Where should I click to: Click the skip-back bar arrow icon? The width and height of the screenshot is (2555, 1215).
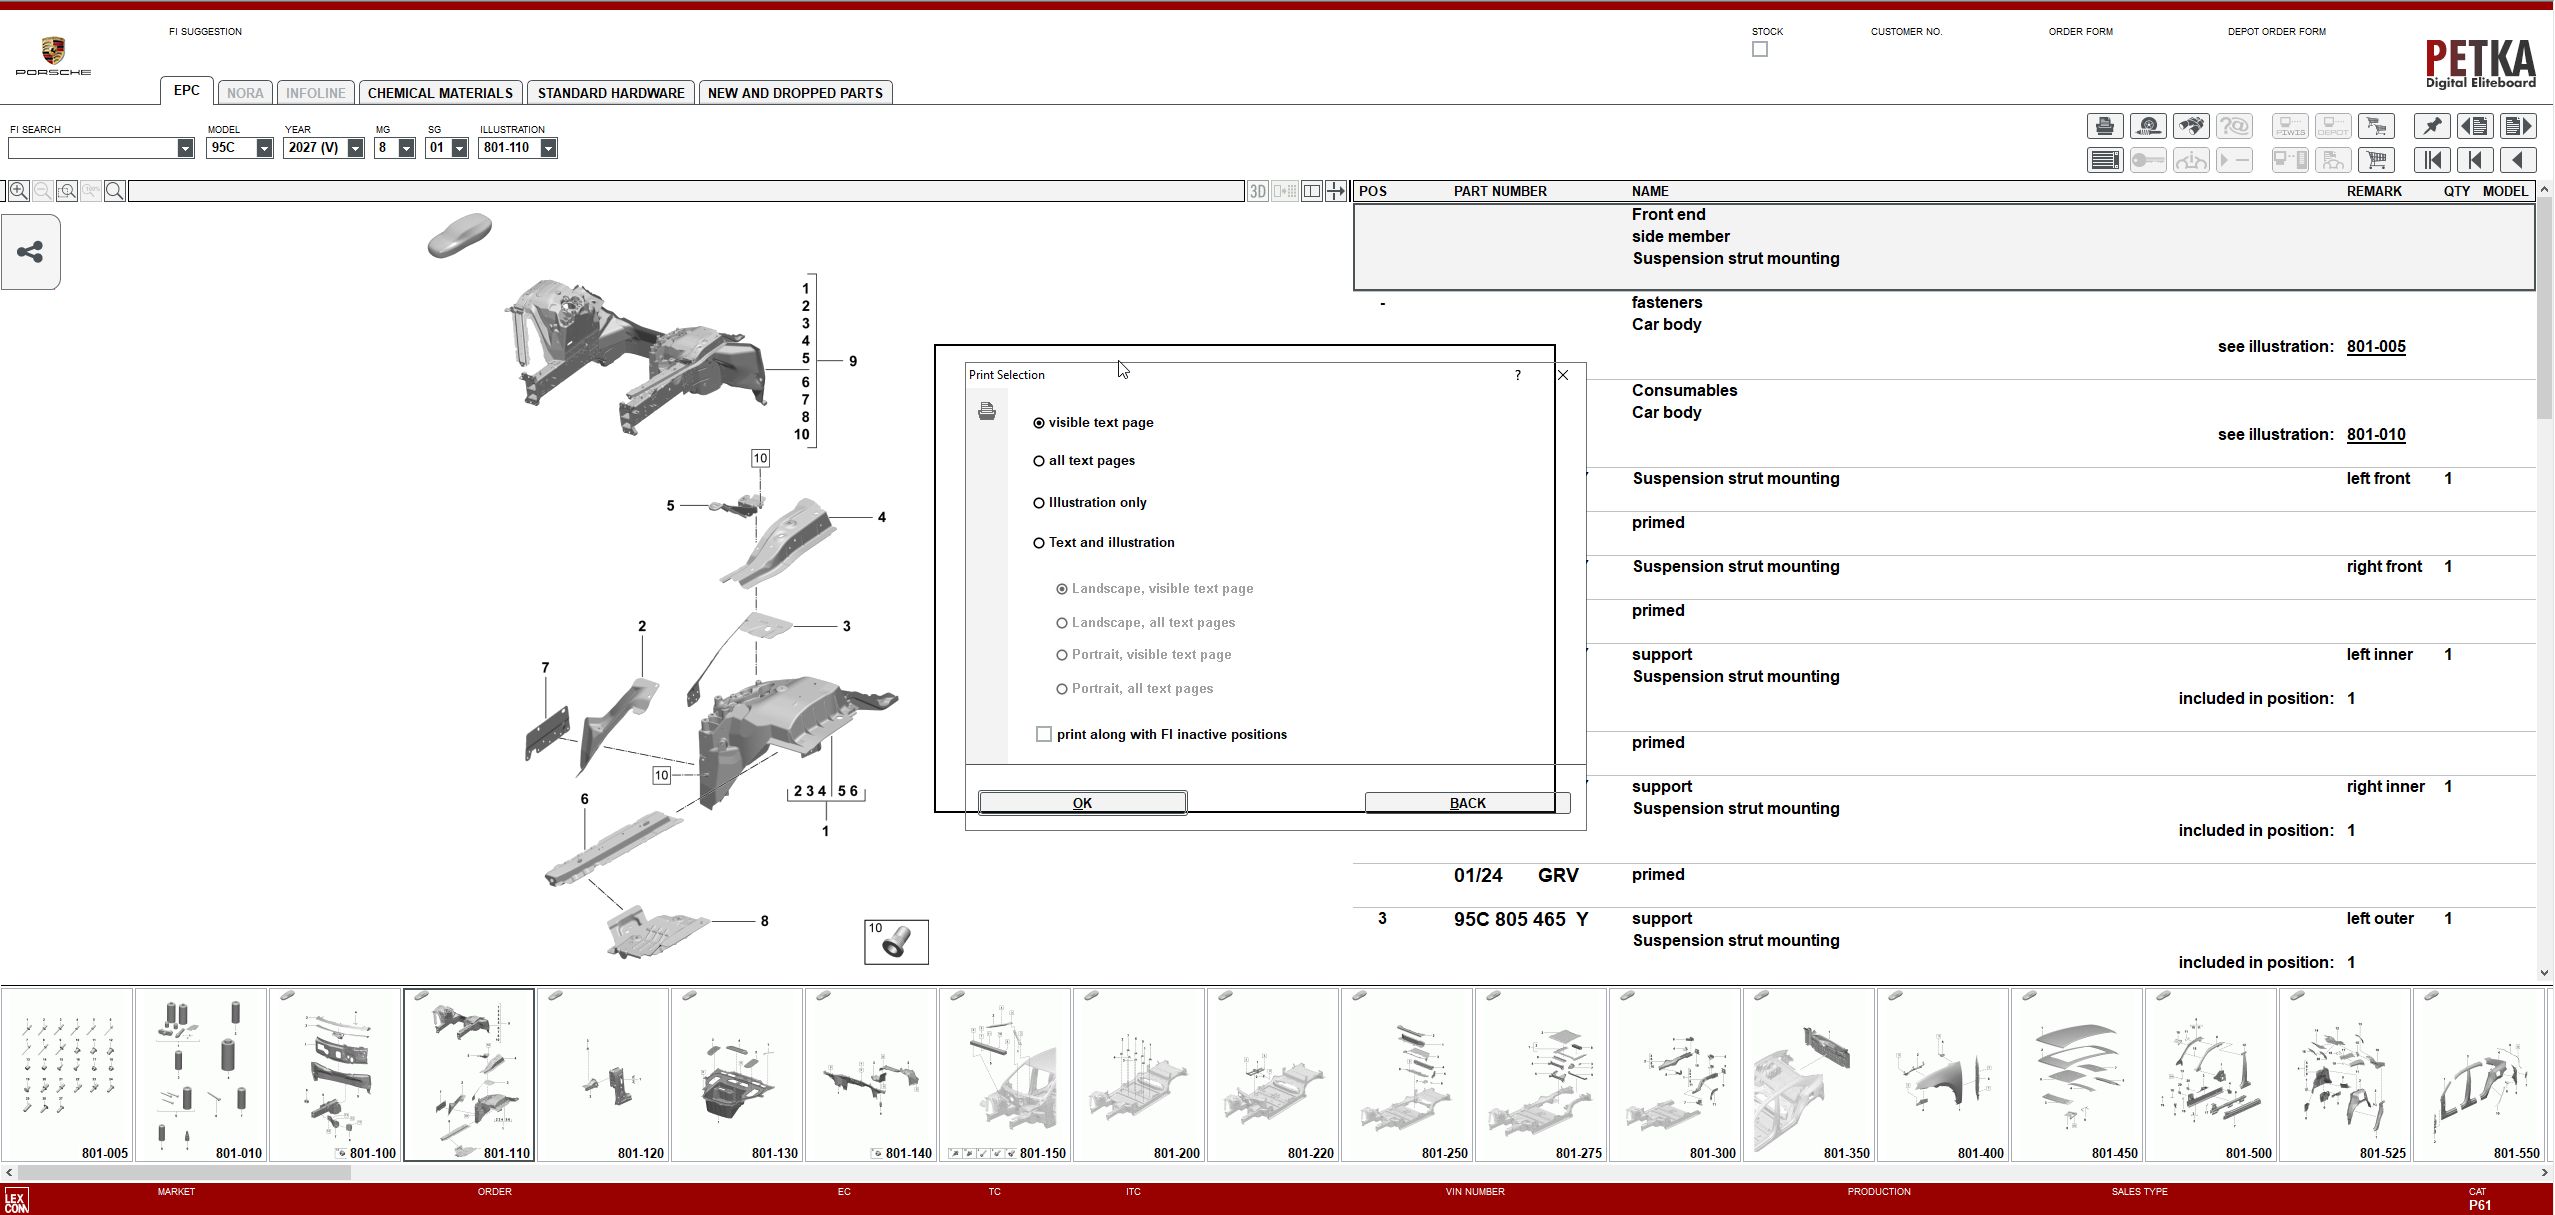(x=2475, y=160)
